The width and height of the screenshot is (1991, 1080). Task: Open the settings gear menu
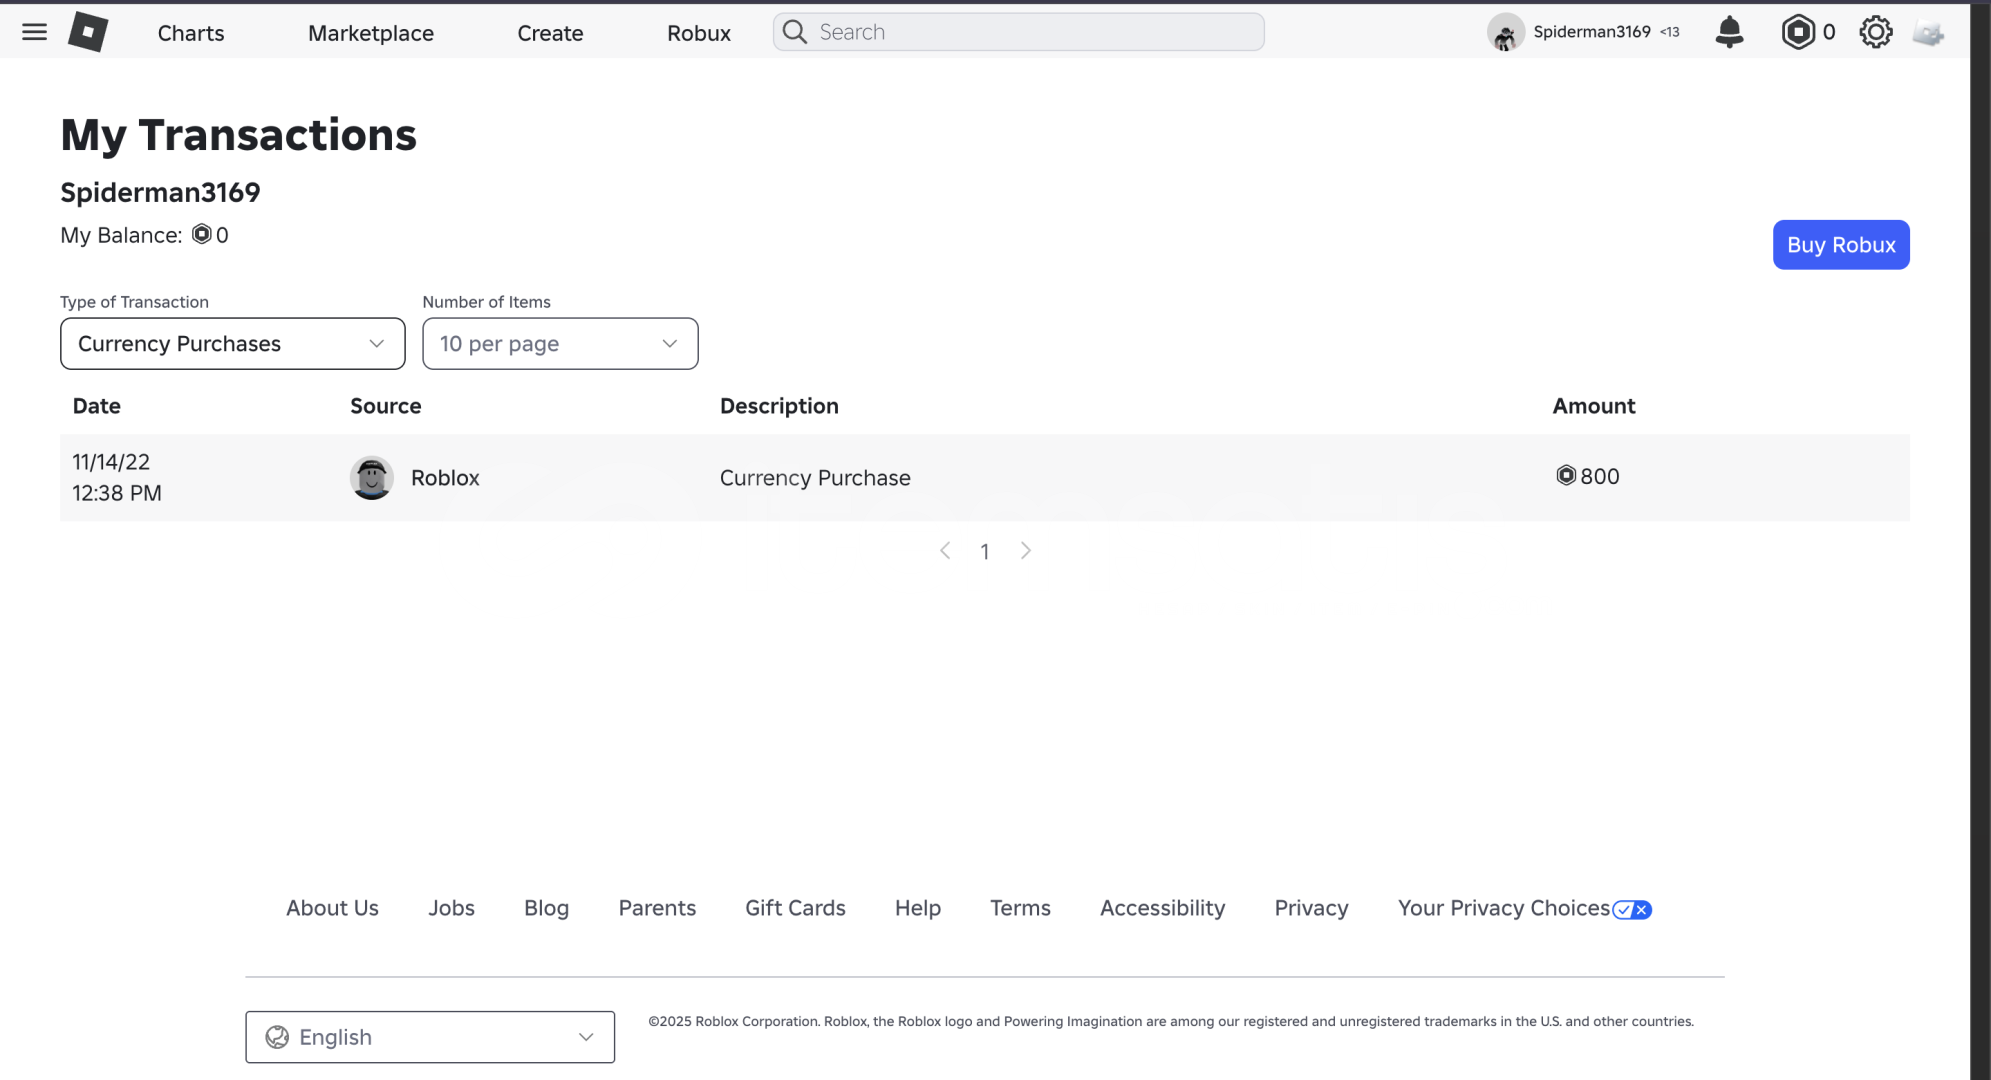pos(1876,32)
